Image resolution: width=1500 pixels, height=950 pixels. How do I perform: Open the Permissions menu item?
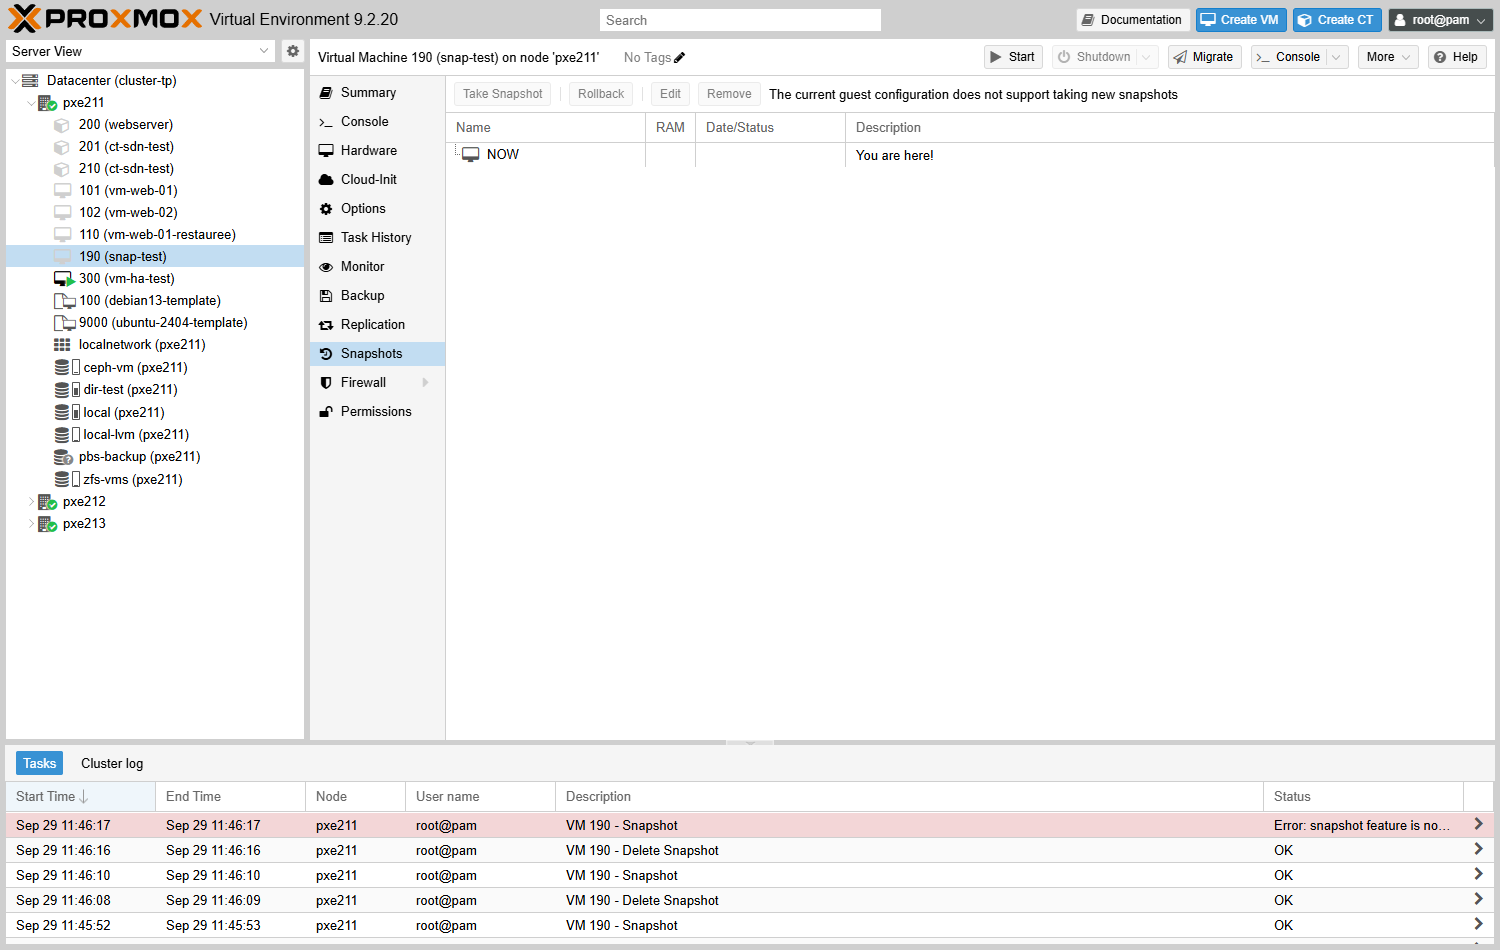377,412
